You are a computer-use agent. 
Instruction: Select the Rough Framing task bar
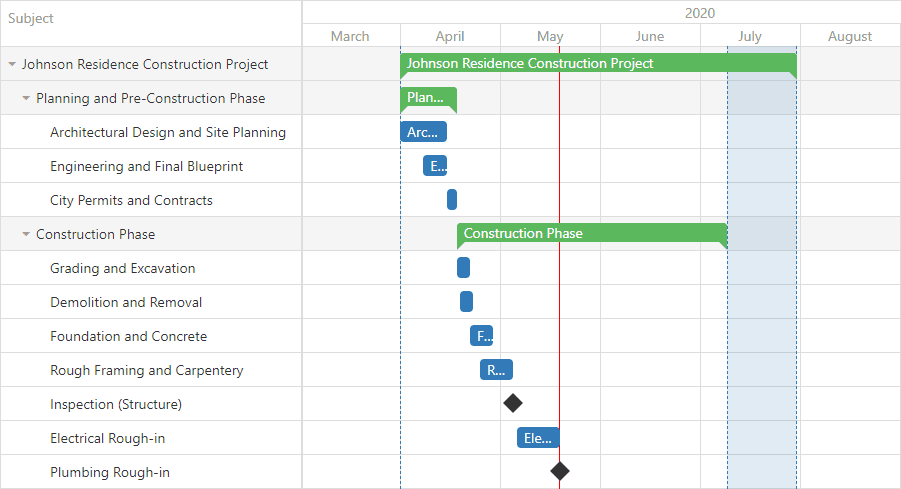click(x=496, y=369)
